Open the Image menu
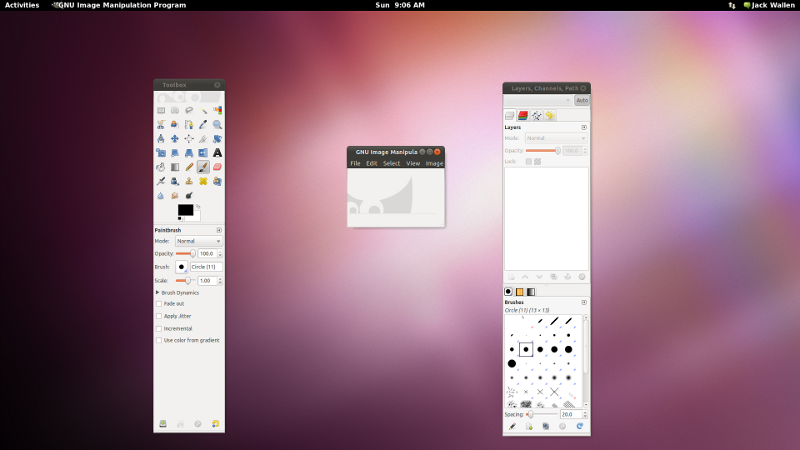Viewport: 800px width, 450px height. tap(434, 163)
